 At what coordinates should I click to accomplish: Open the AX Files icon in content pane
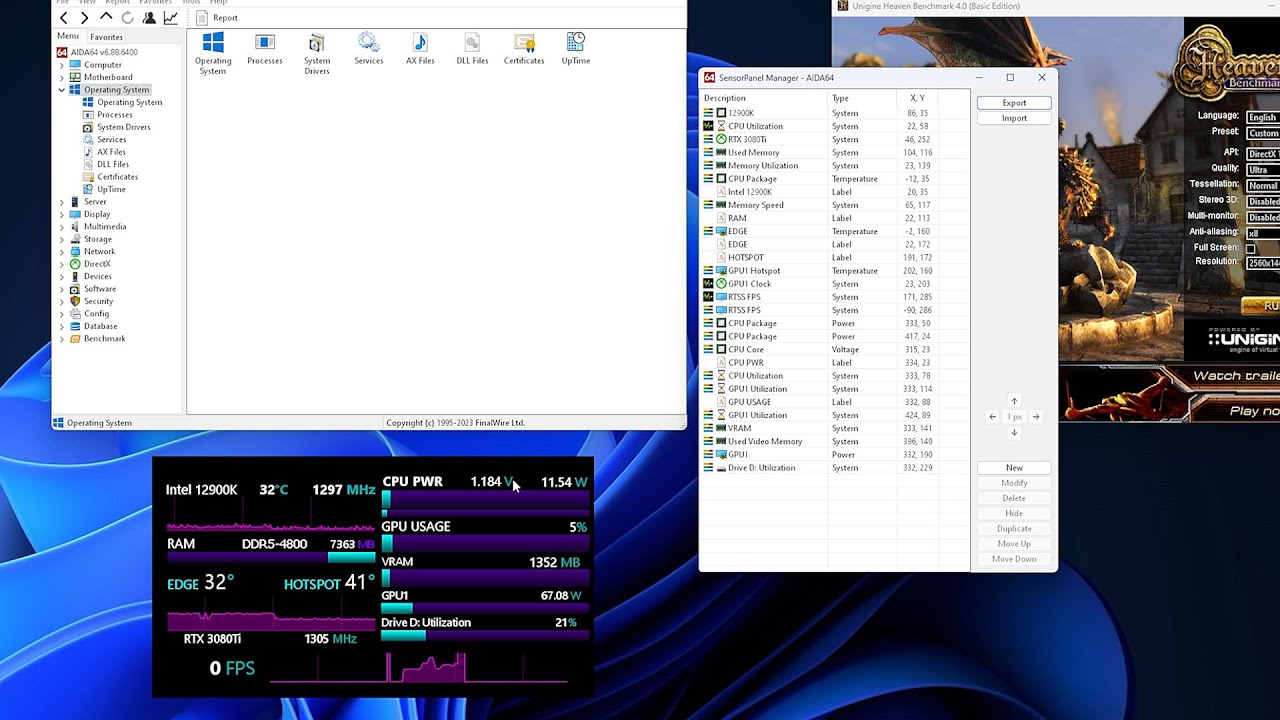(420, 49)
